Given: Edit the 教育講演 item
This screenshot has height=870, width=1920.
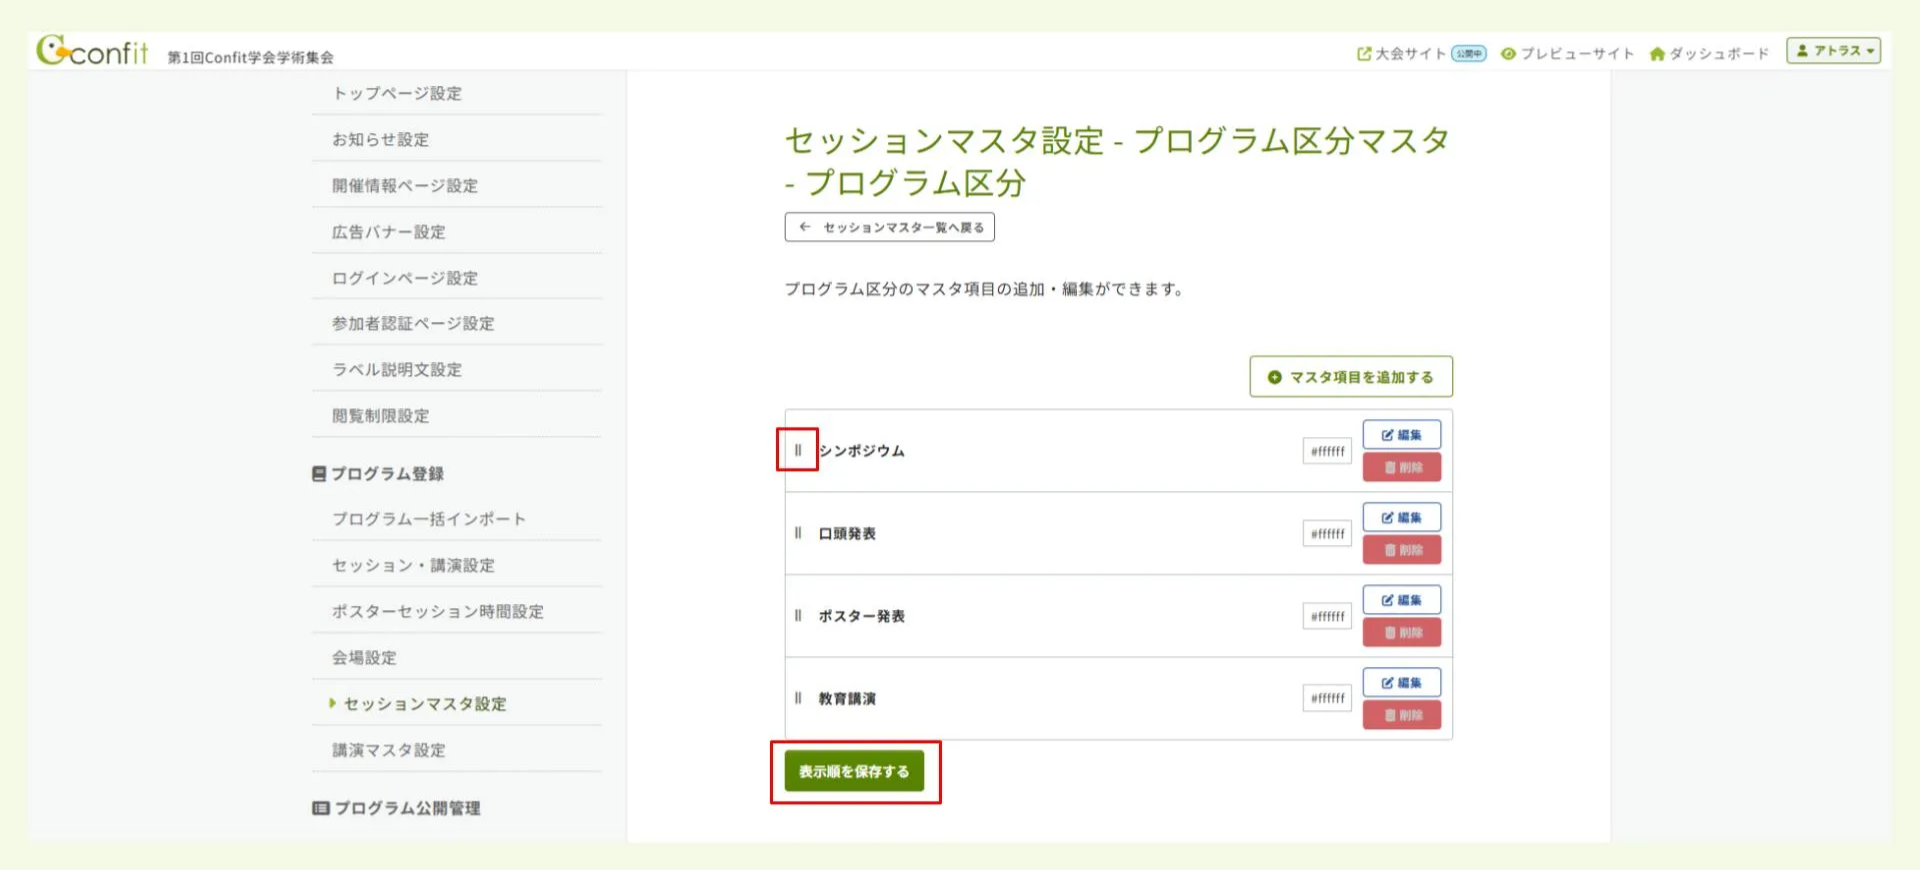Looking at the screenshot, I should coord(1401,682).
